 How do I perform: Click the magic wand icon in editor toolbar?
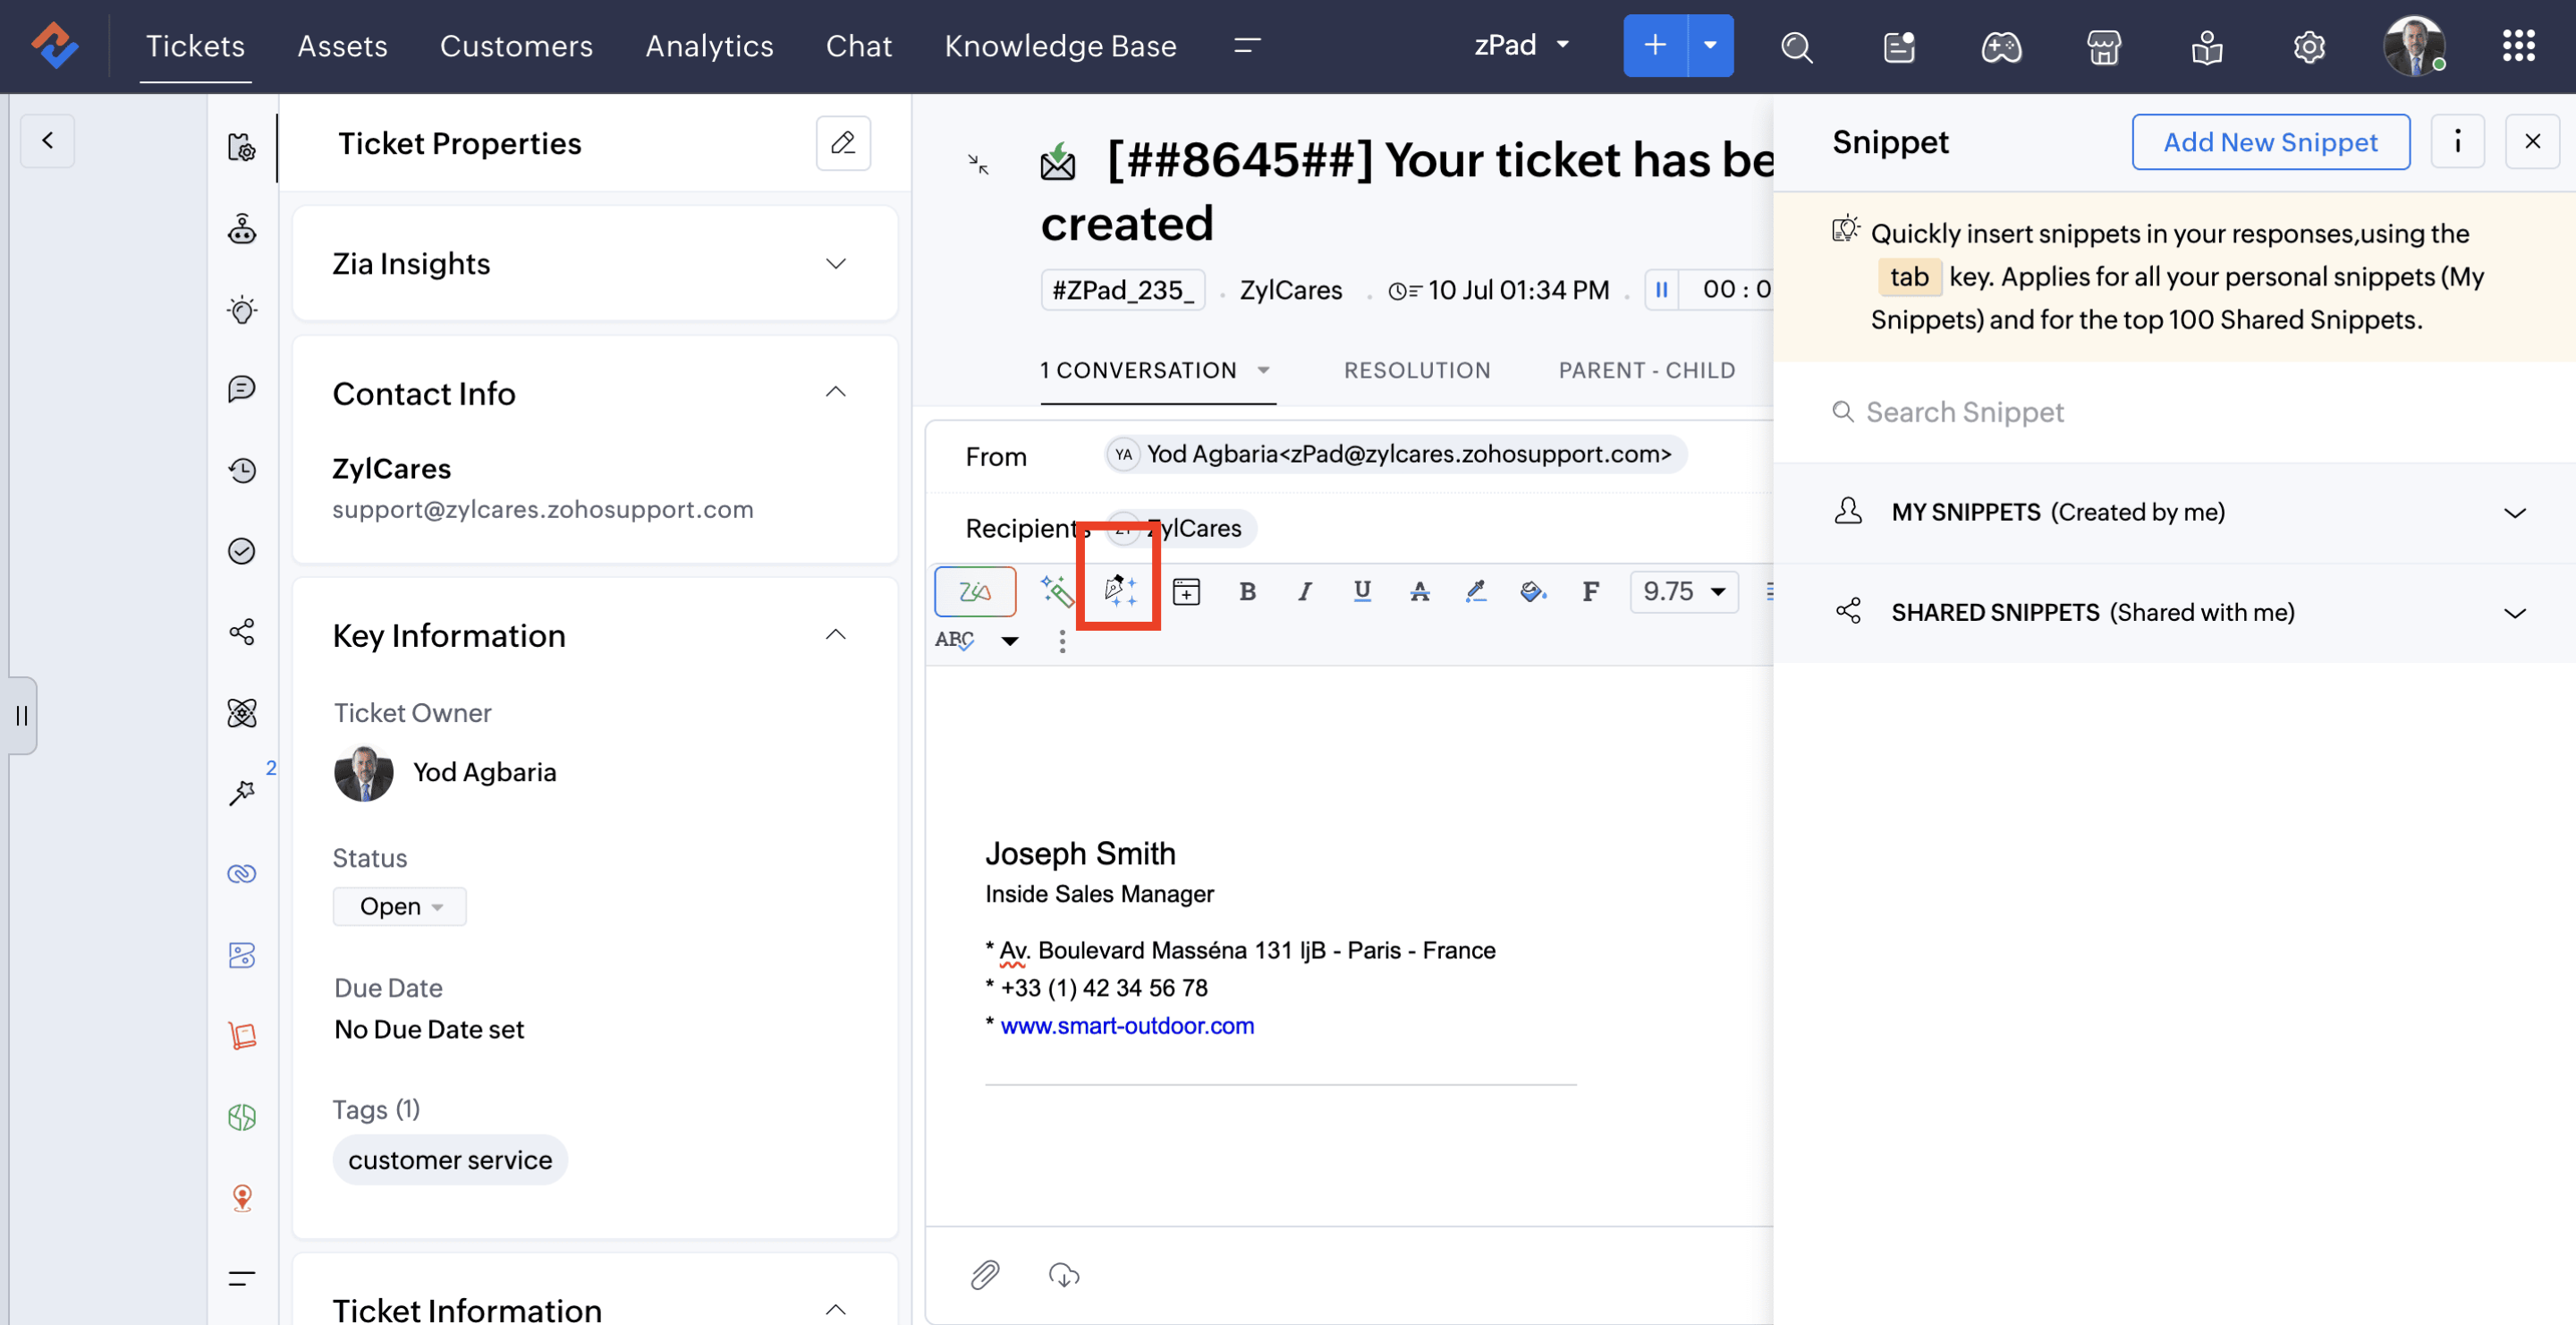click(x=1057, y=591)
